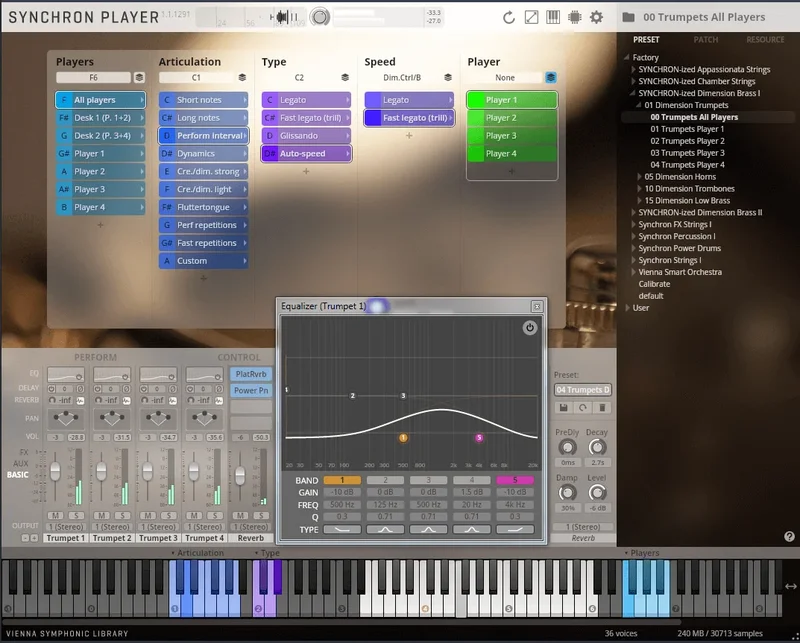Click the layers icon beside Speed Dim.Ctrl/B
Viewport: 800px width, 643px height.
pos(448,78)
